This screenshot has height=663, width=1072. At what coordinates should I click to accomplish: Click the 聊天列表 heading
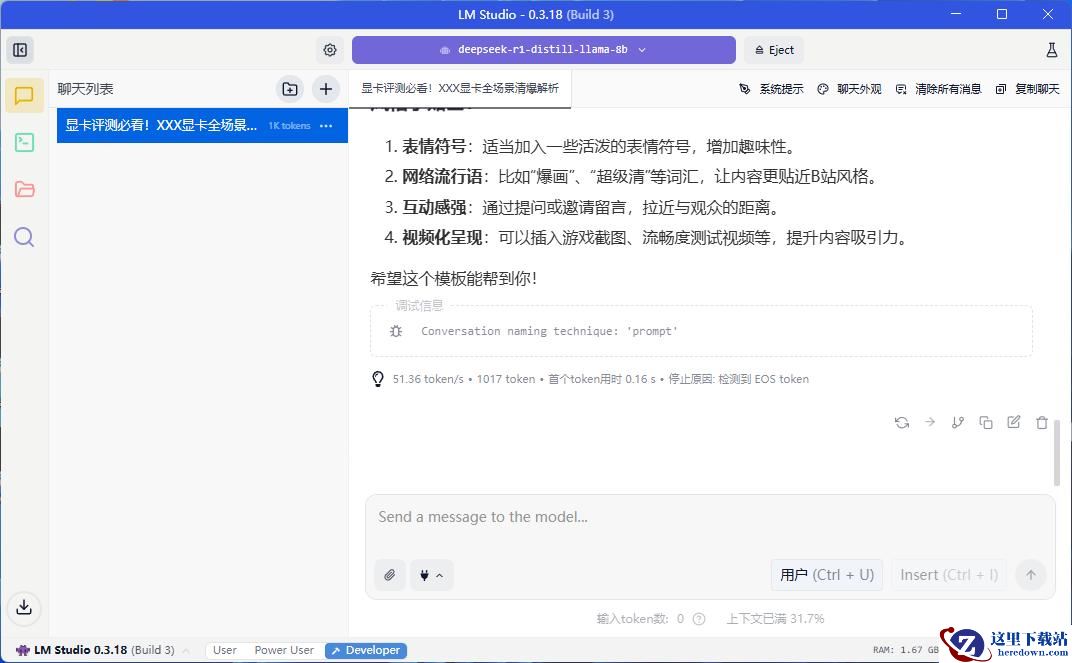(85, 89)
